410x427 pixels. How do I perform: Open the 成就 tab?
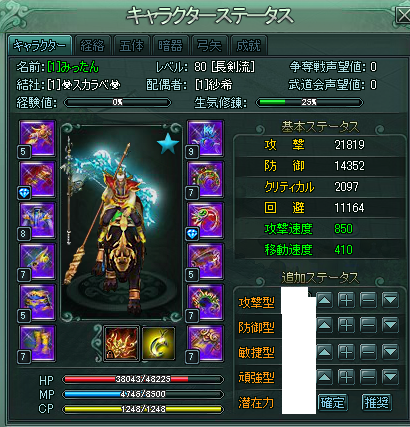248,45
